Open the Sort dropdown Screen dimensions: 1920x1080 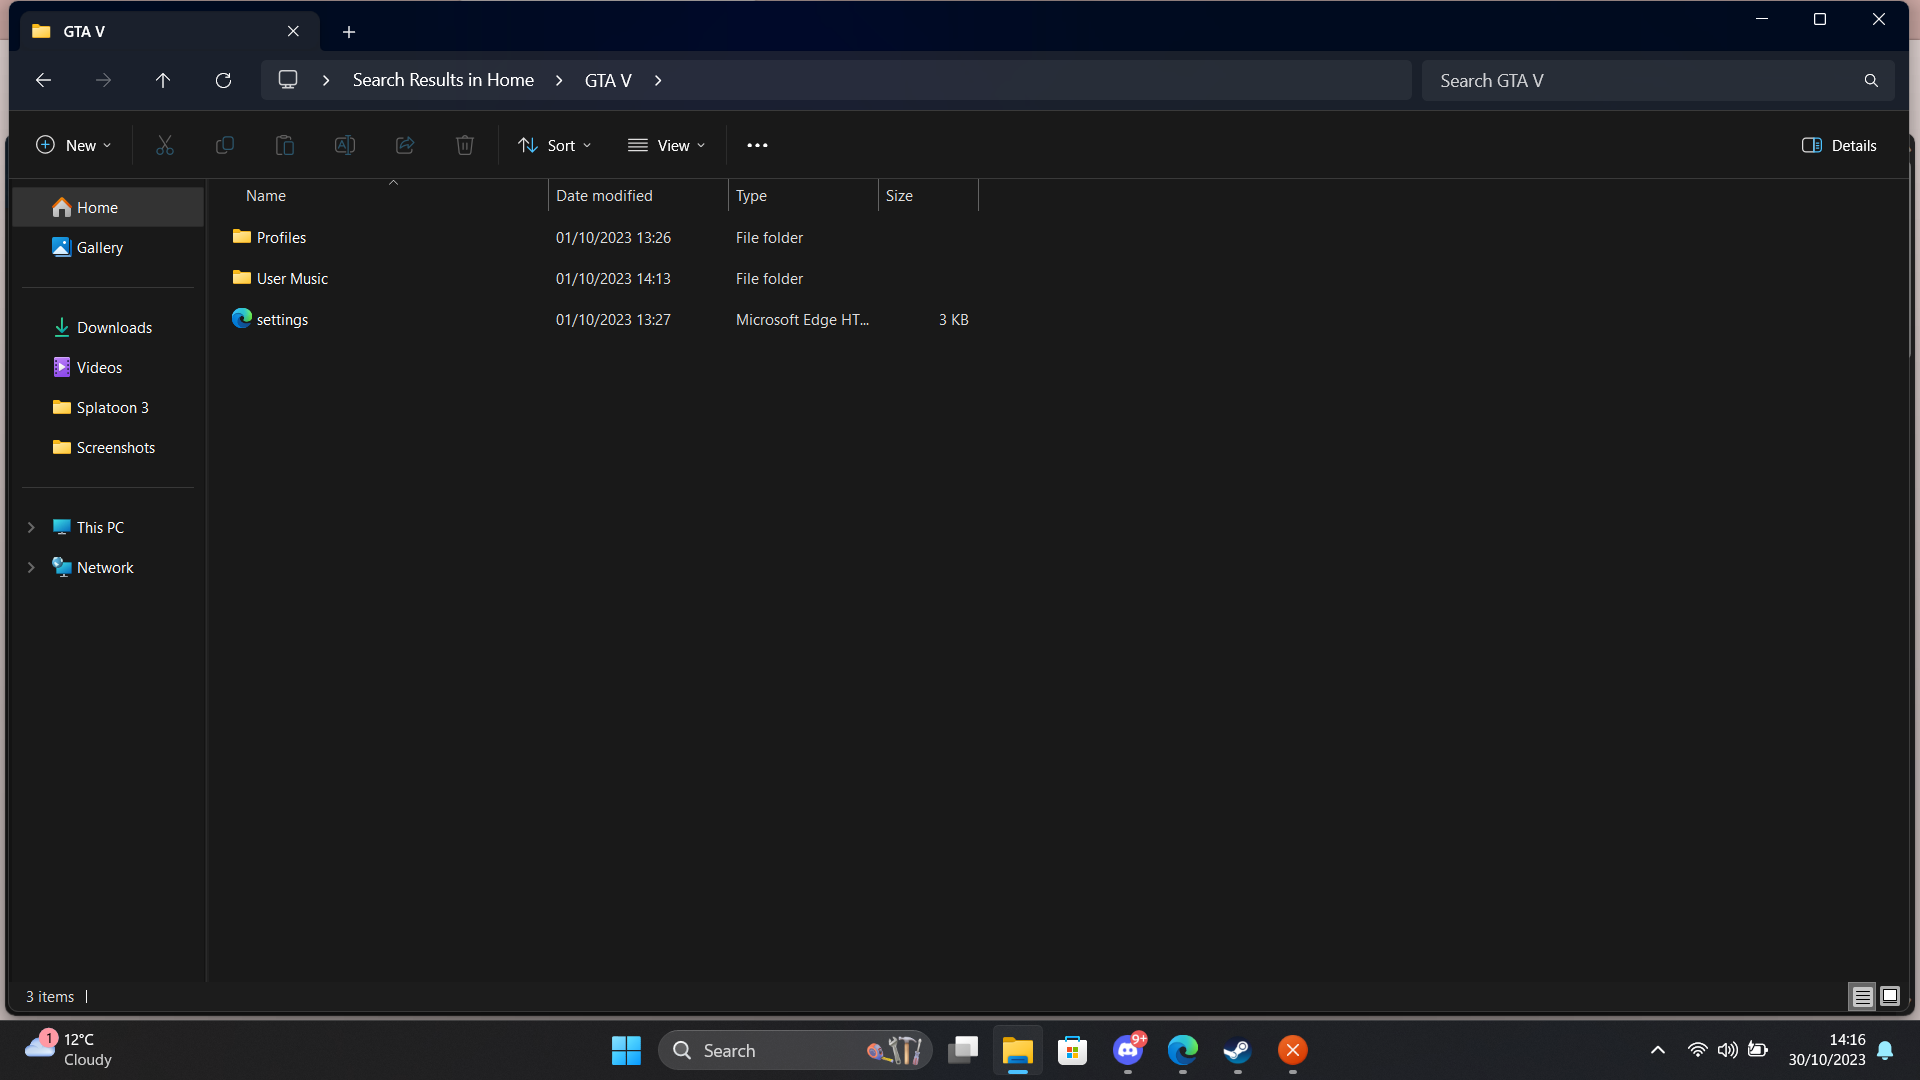pyautogui.click(x=555, y=145)
